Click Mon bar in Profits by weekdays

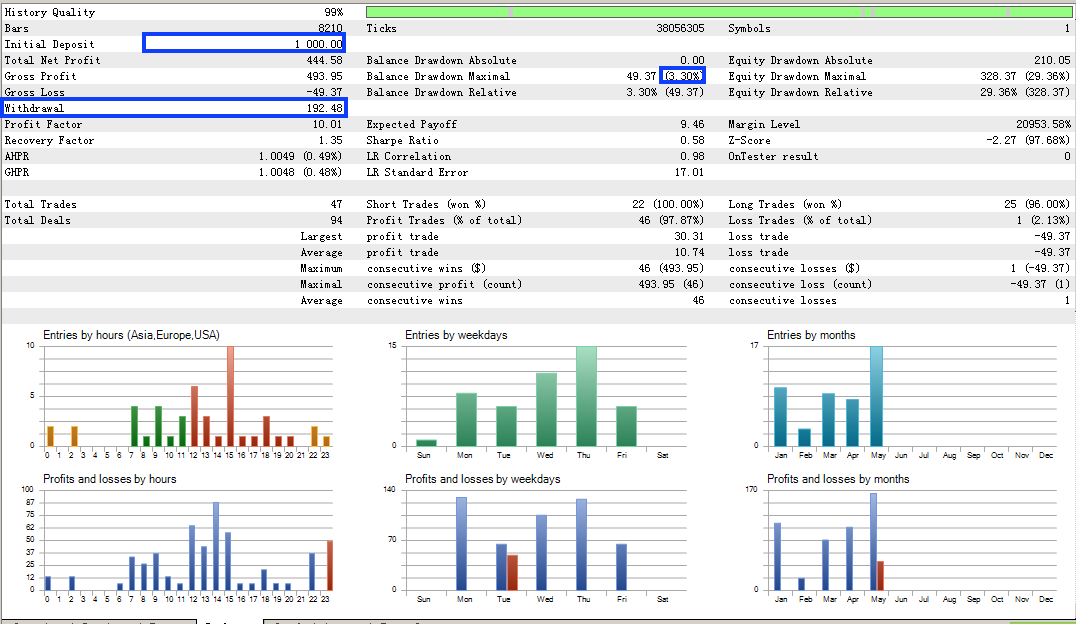(x=462, y=543)
